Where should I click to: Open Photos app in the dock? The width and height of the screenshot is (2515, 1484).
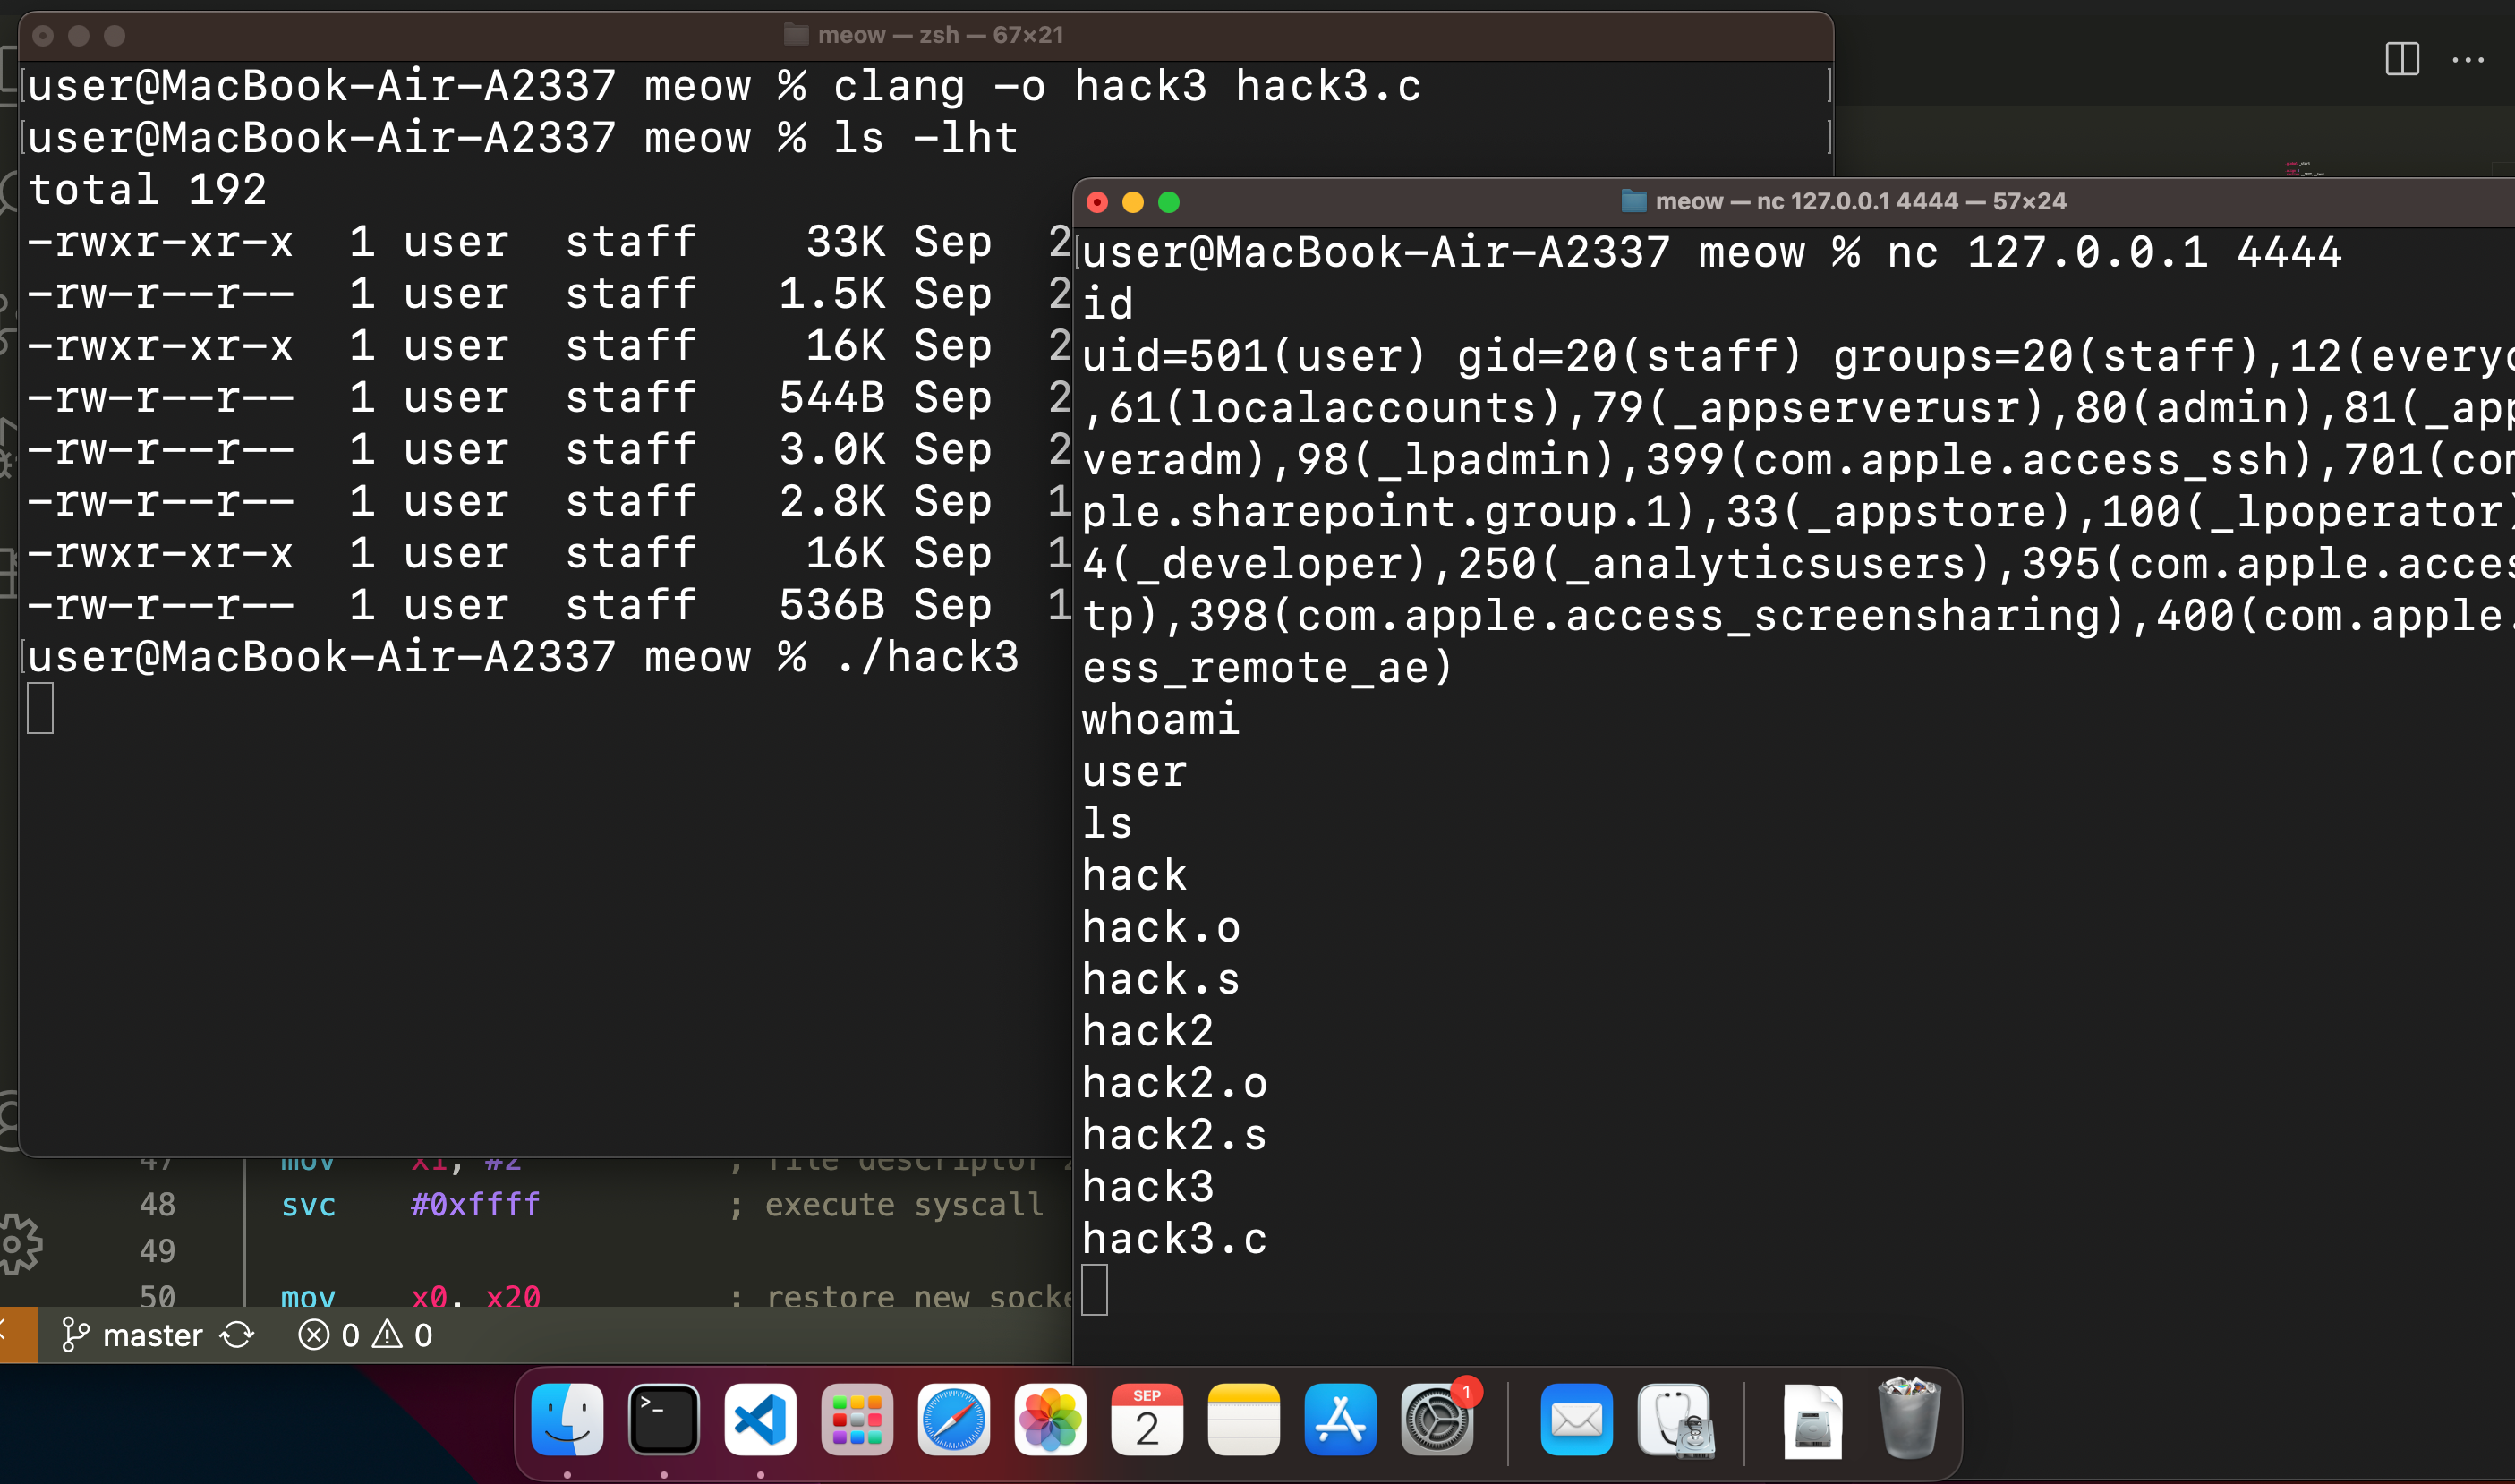tap(1050, 1419)
